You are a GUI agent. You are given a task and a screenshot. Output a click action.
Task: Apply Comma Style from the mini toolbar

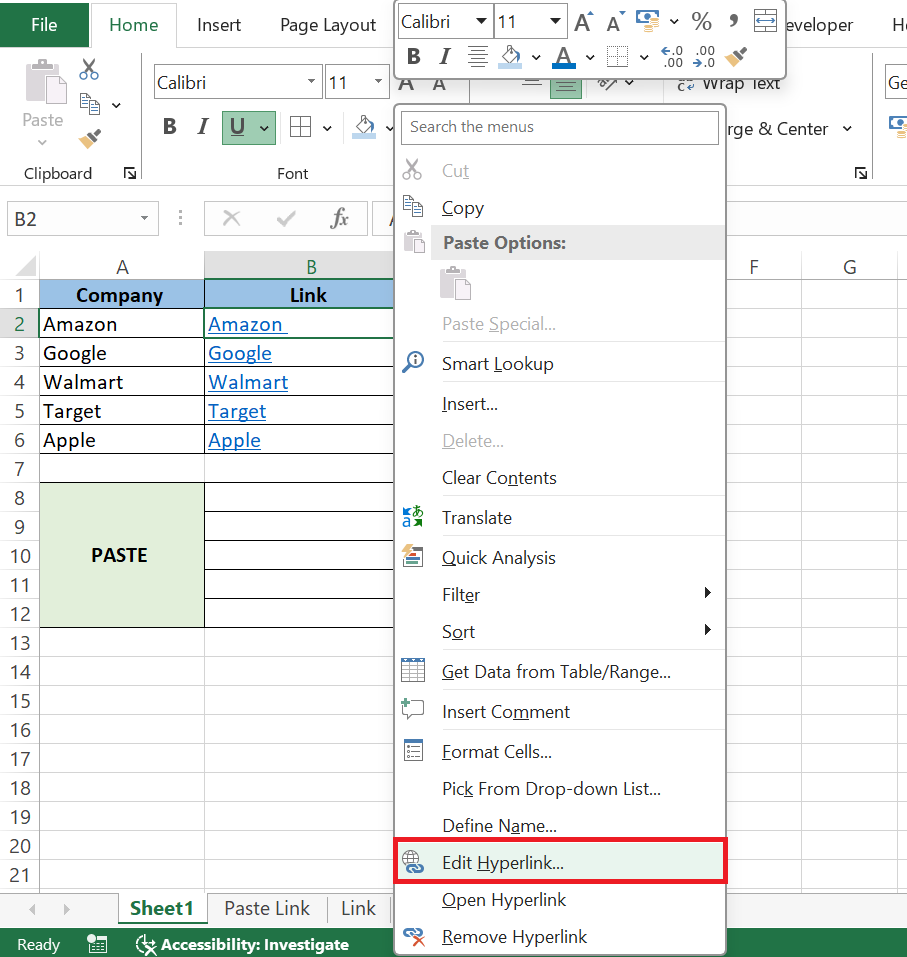pyautogui.click(x=733, y=21)
